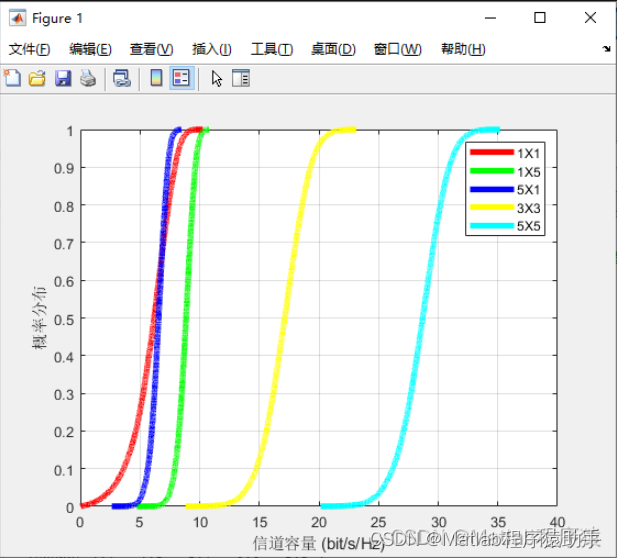Save the figure with the floppy disk icon
The height and width of the screenshot is (558, 617).
tap(63, 78)
